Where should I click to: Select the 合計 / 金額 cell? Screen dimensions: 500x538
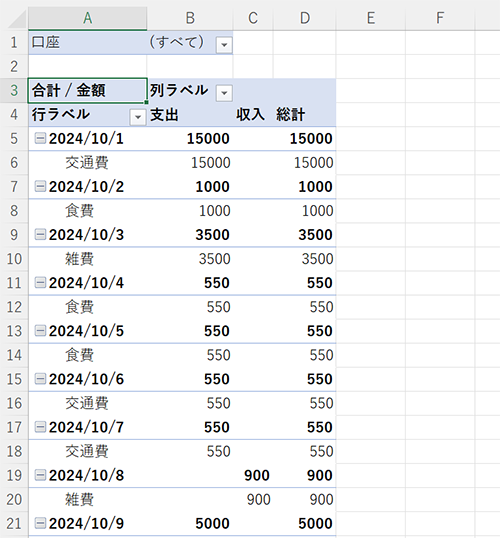pos(88,91)
